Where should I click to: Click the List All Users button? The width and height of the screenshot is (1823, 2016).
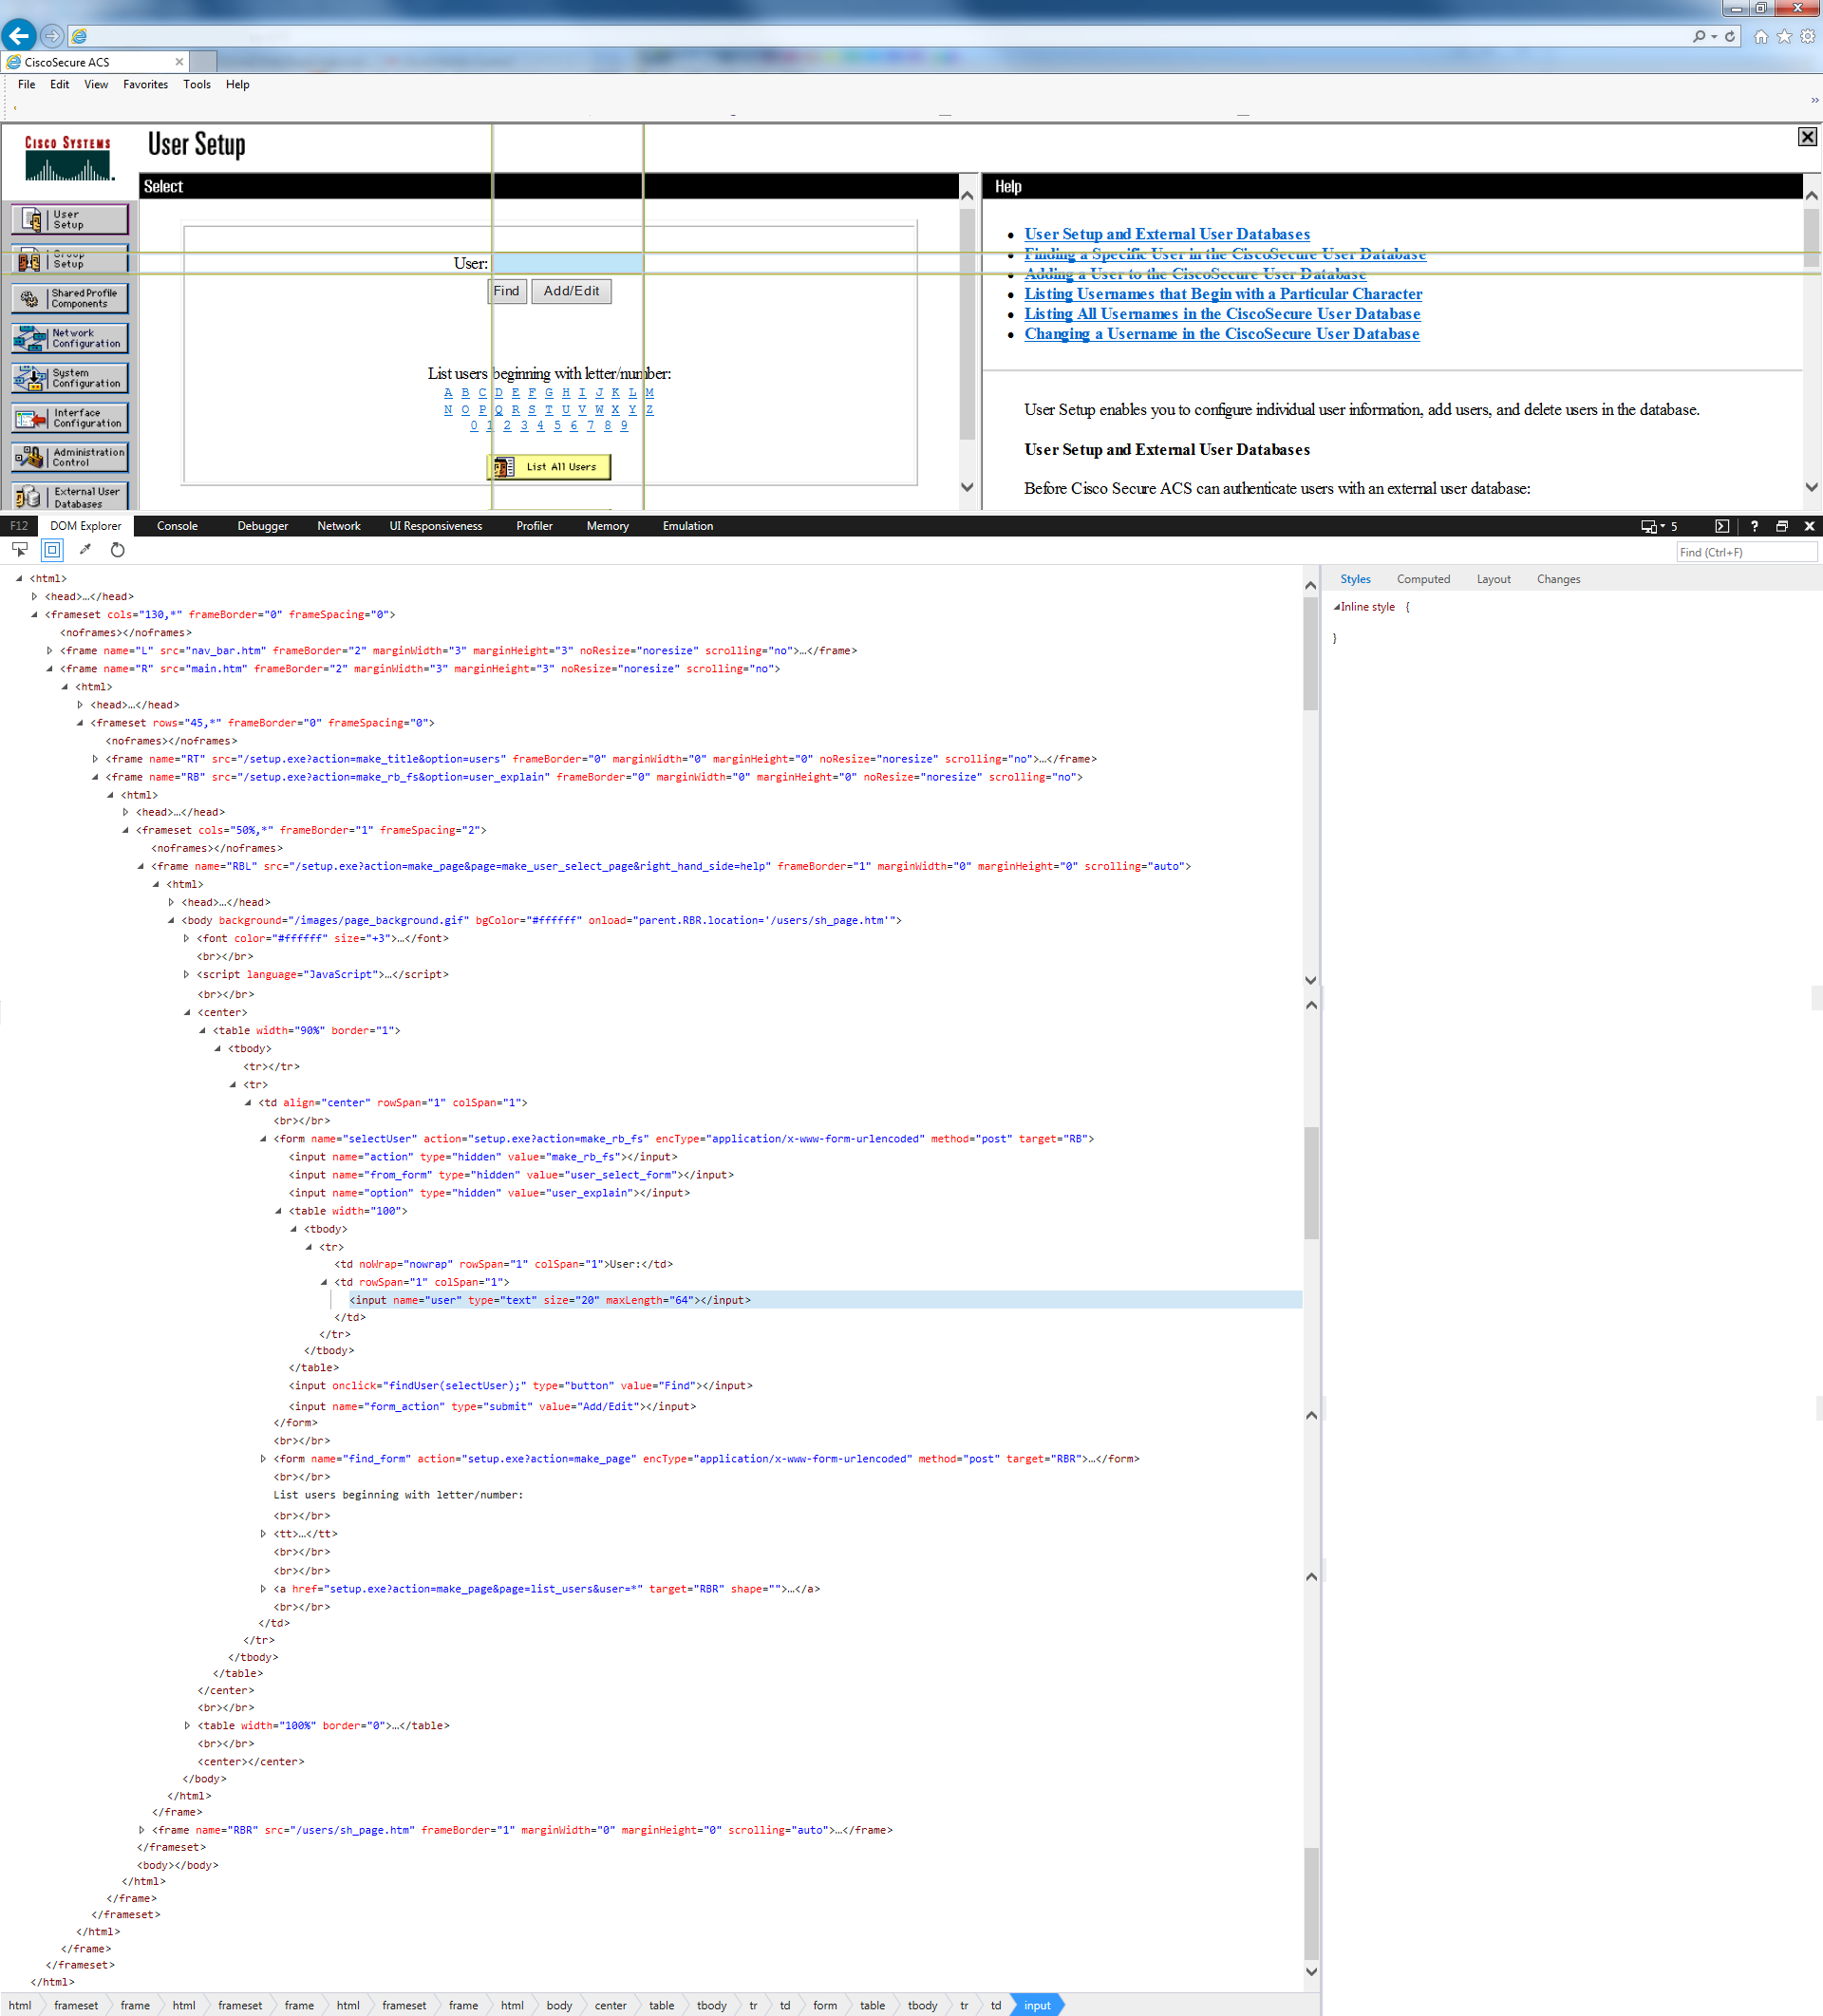(x=549, y=467)
